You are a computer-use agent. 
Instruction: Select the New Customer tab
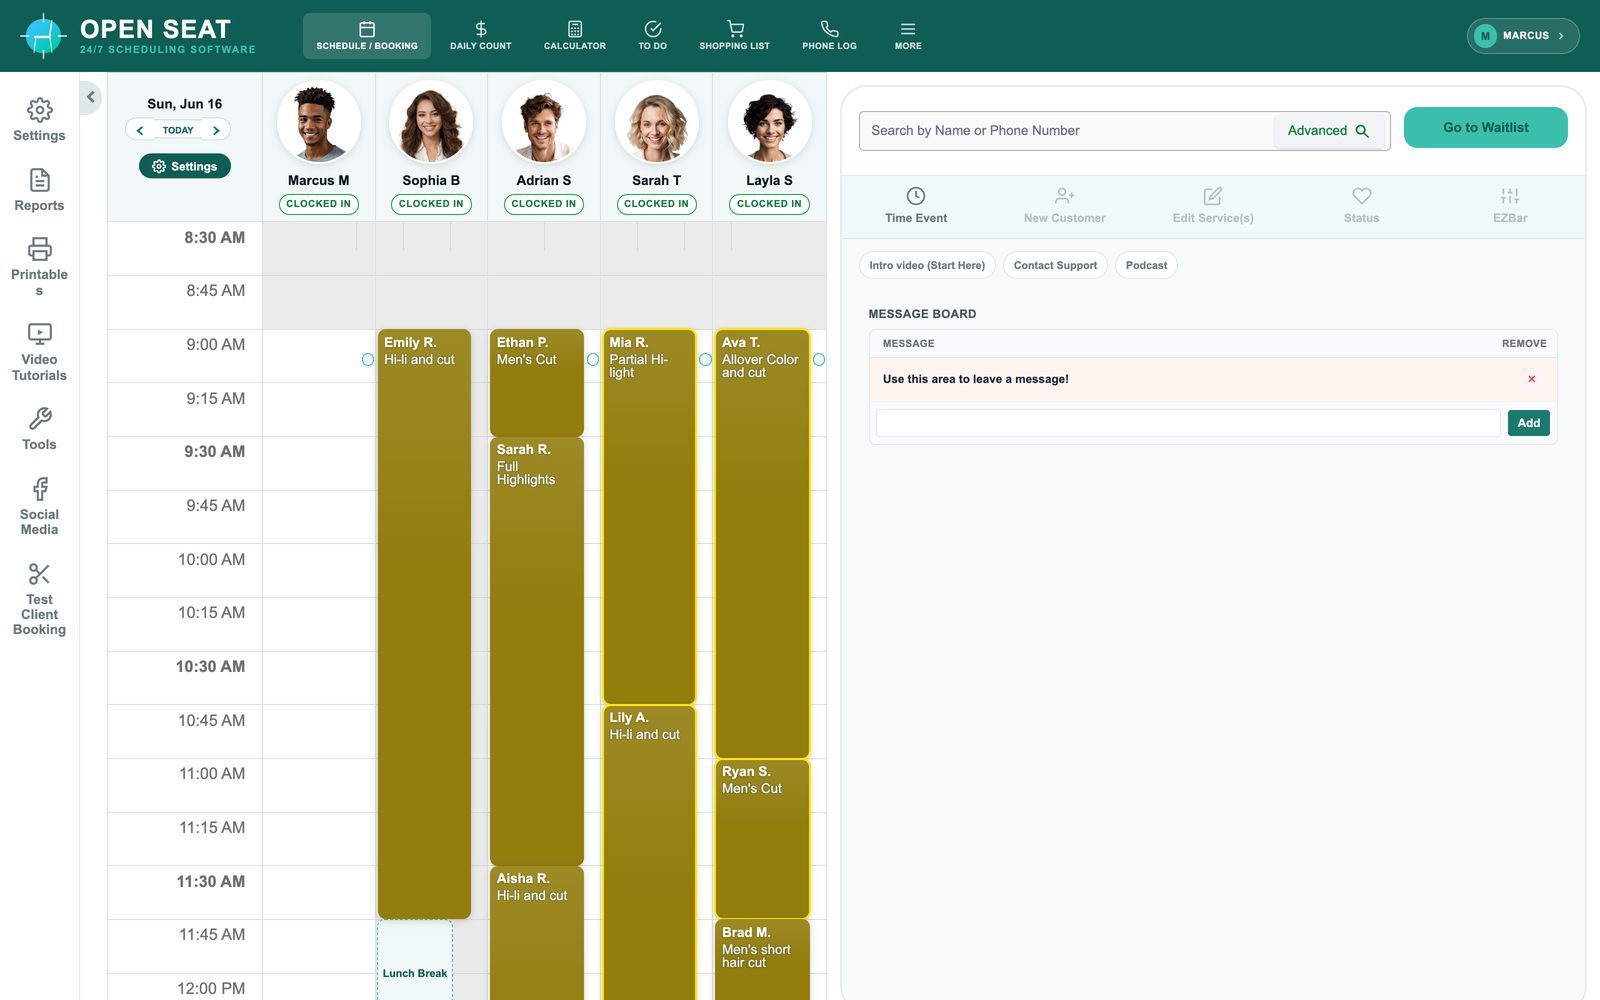[x=1065, y=205]
